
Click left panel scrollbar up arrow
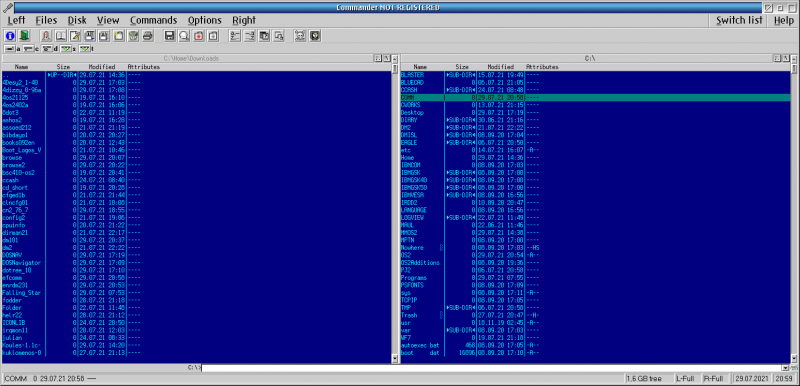point(394,58)
